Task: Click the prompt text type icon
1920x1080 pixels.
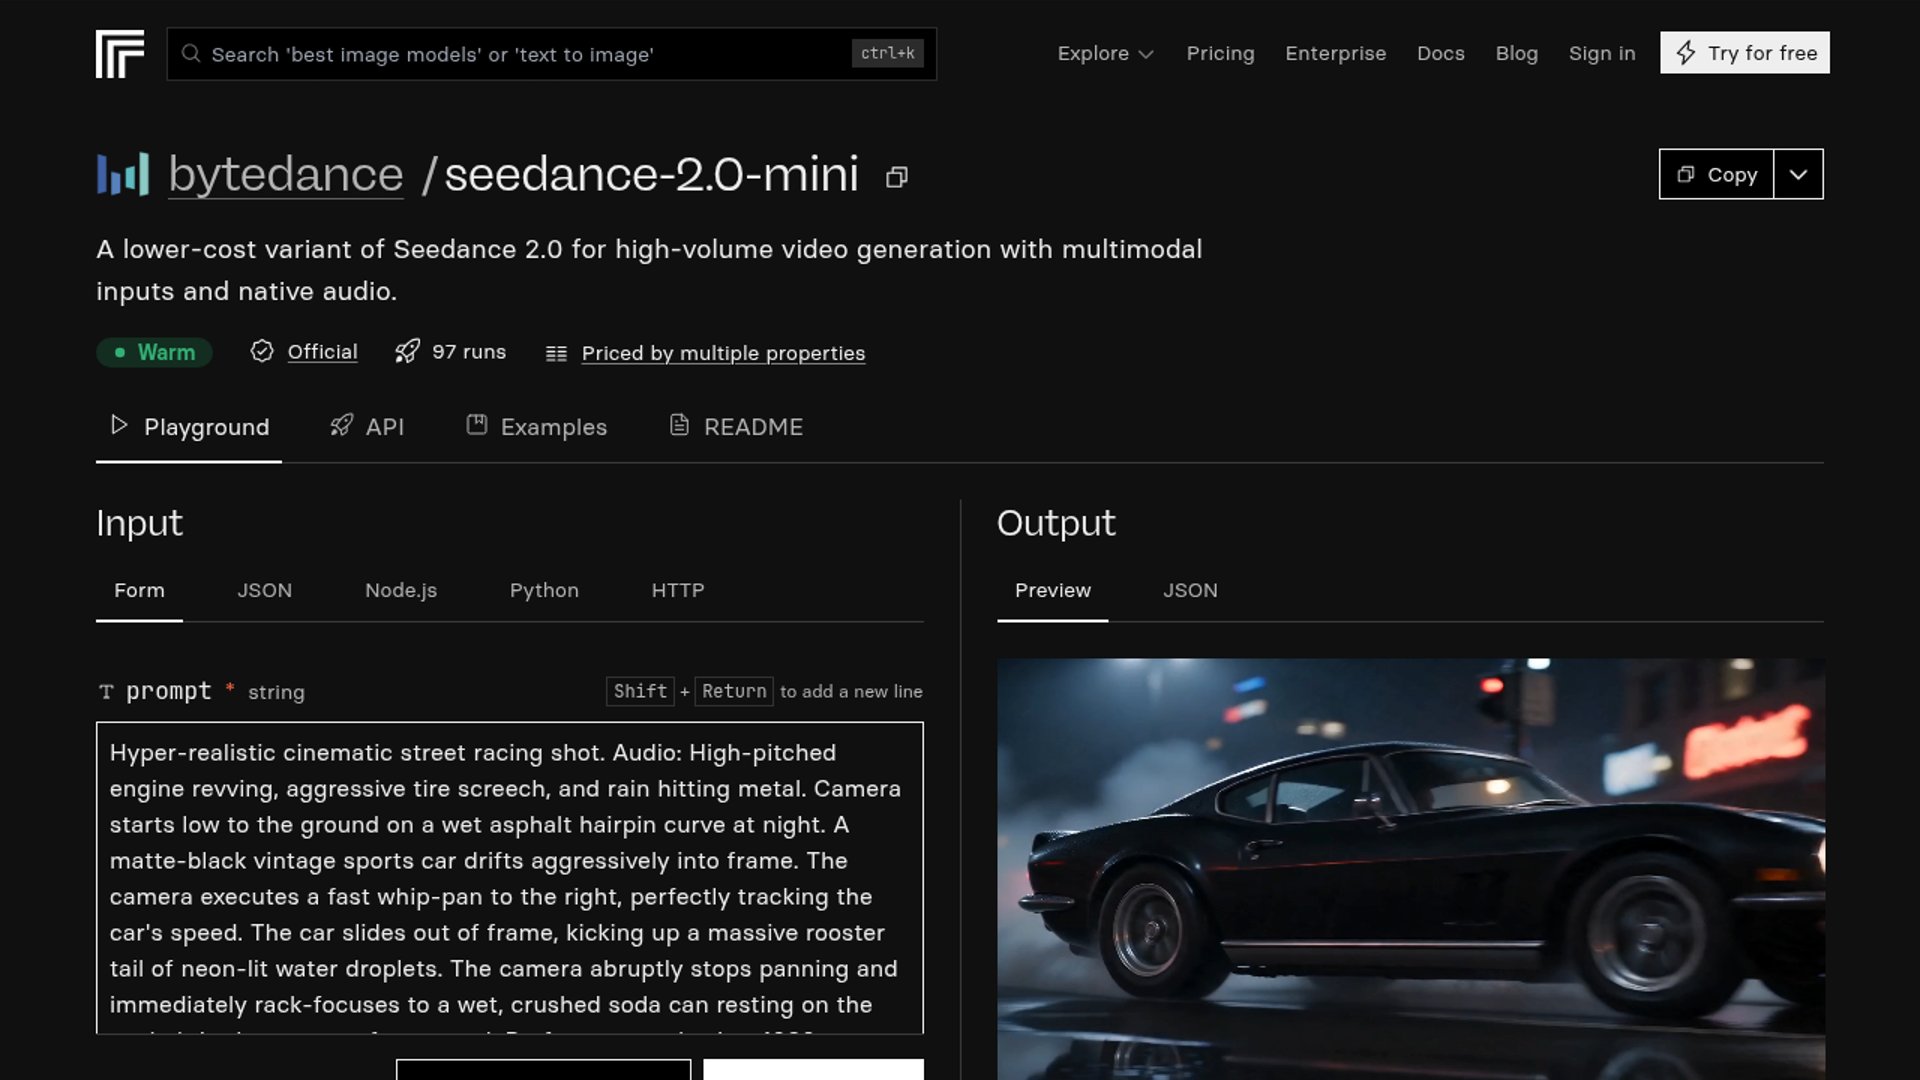Action: click(106, 692)
